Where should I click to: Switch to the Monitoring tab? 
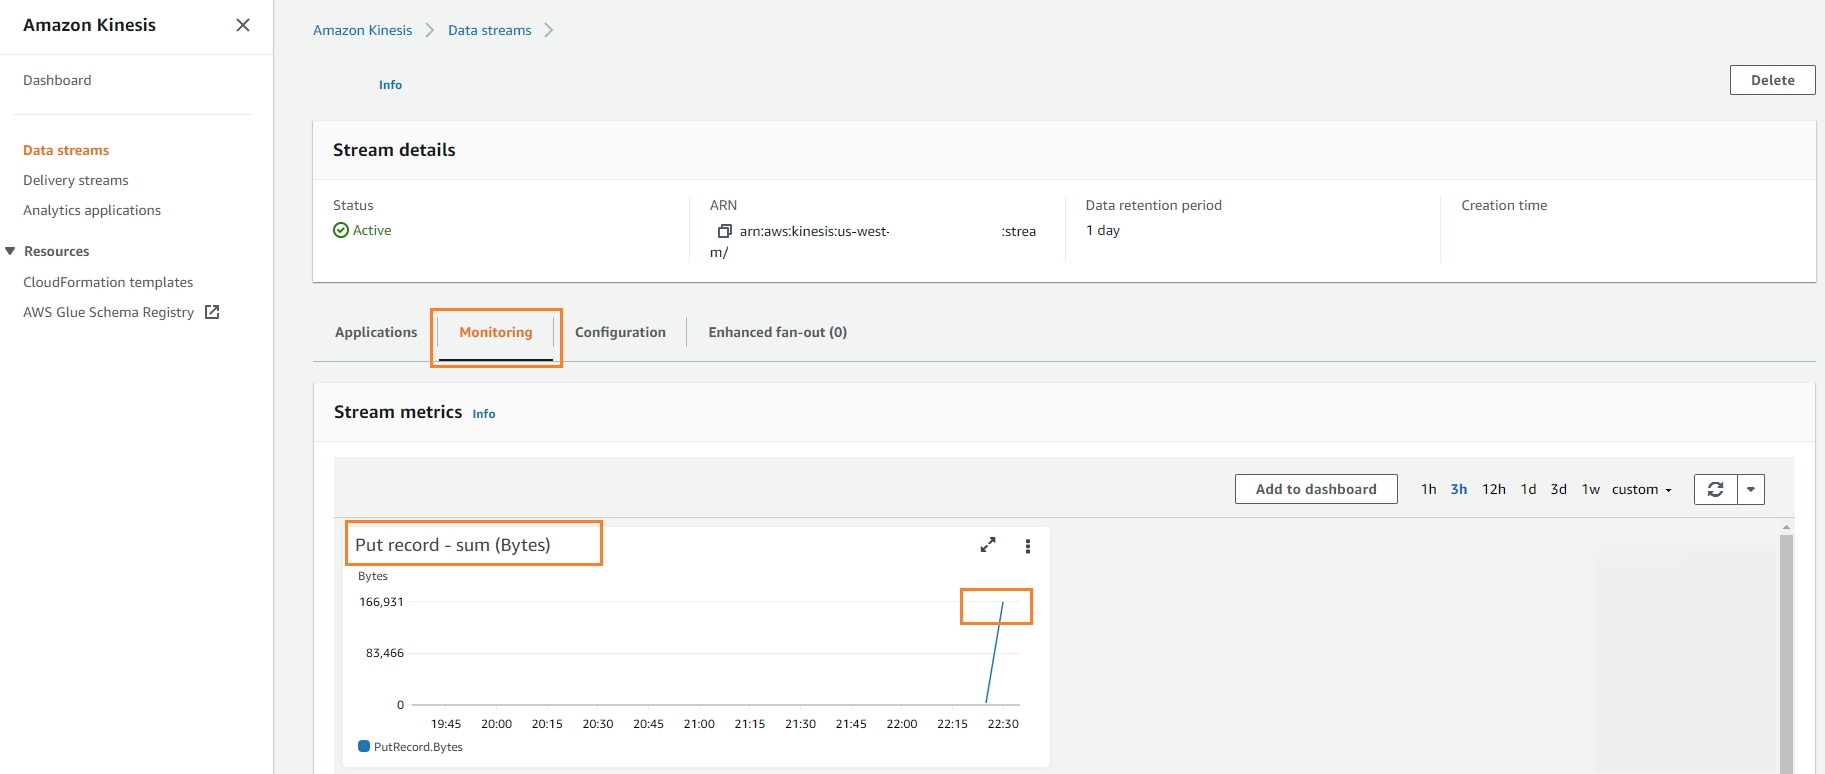496,332
